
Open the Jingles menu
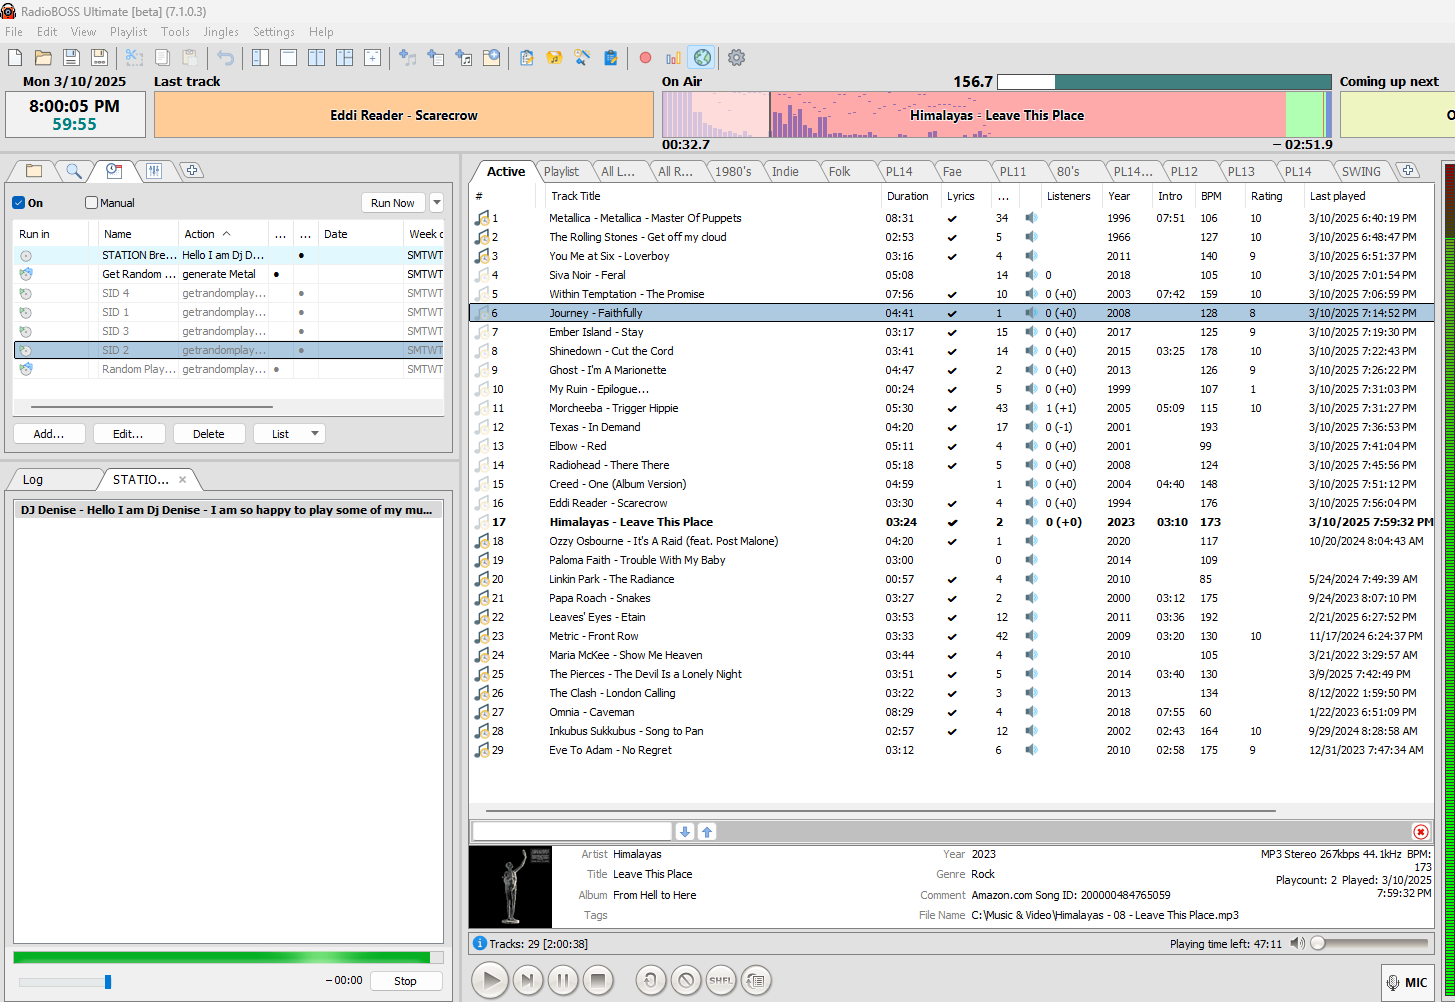(x=221, y=32)
